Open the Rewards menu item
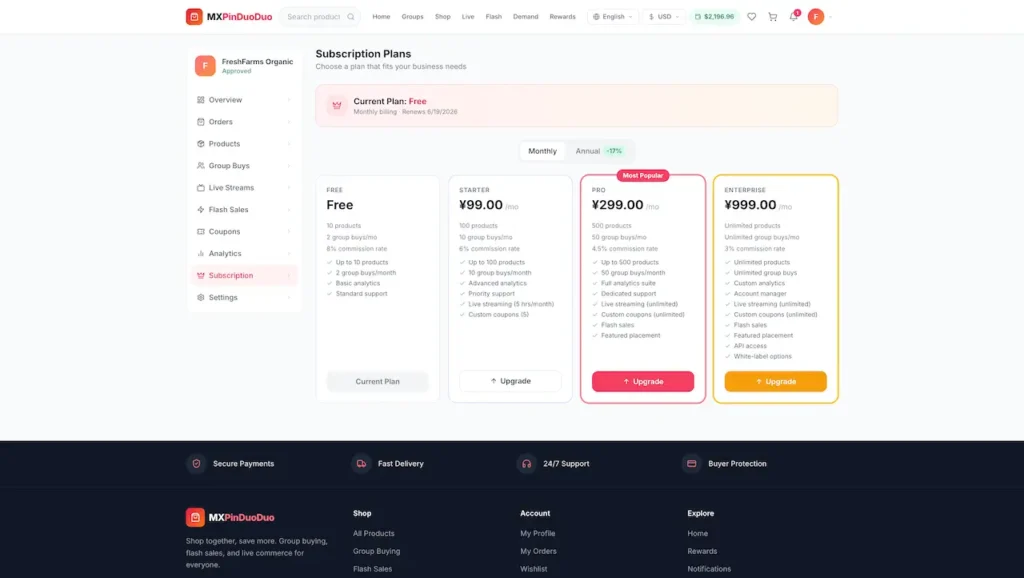Screen dimensions: 1024x578 pyautogui.click(x=562, y=16)
